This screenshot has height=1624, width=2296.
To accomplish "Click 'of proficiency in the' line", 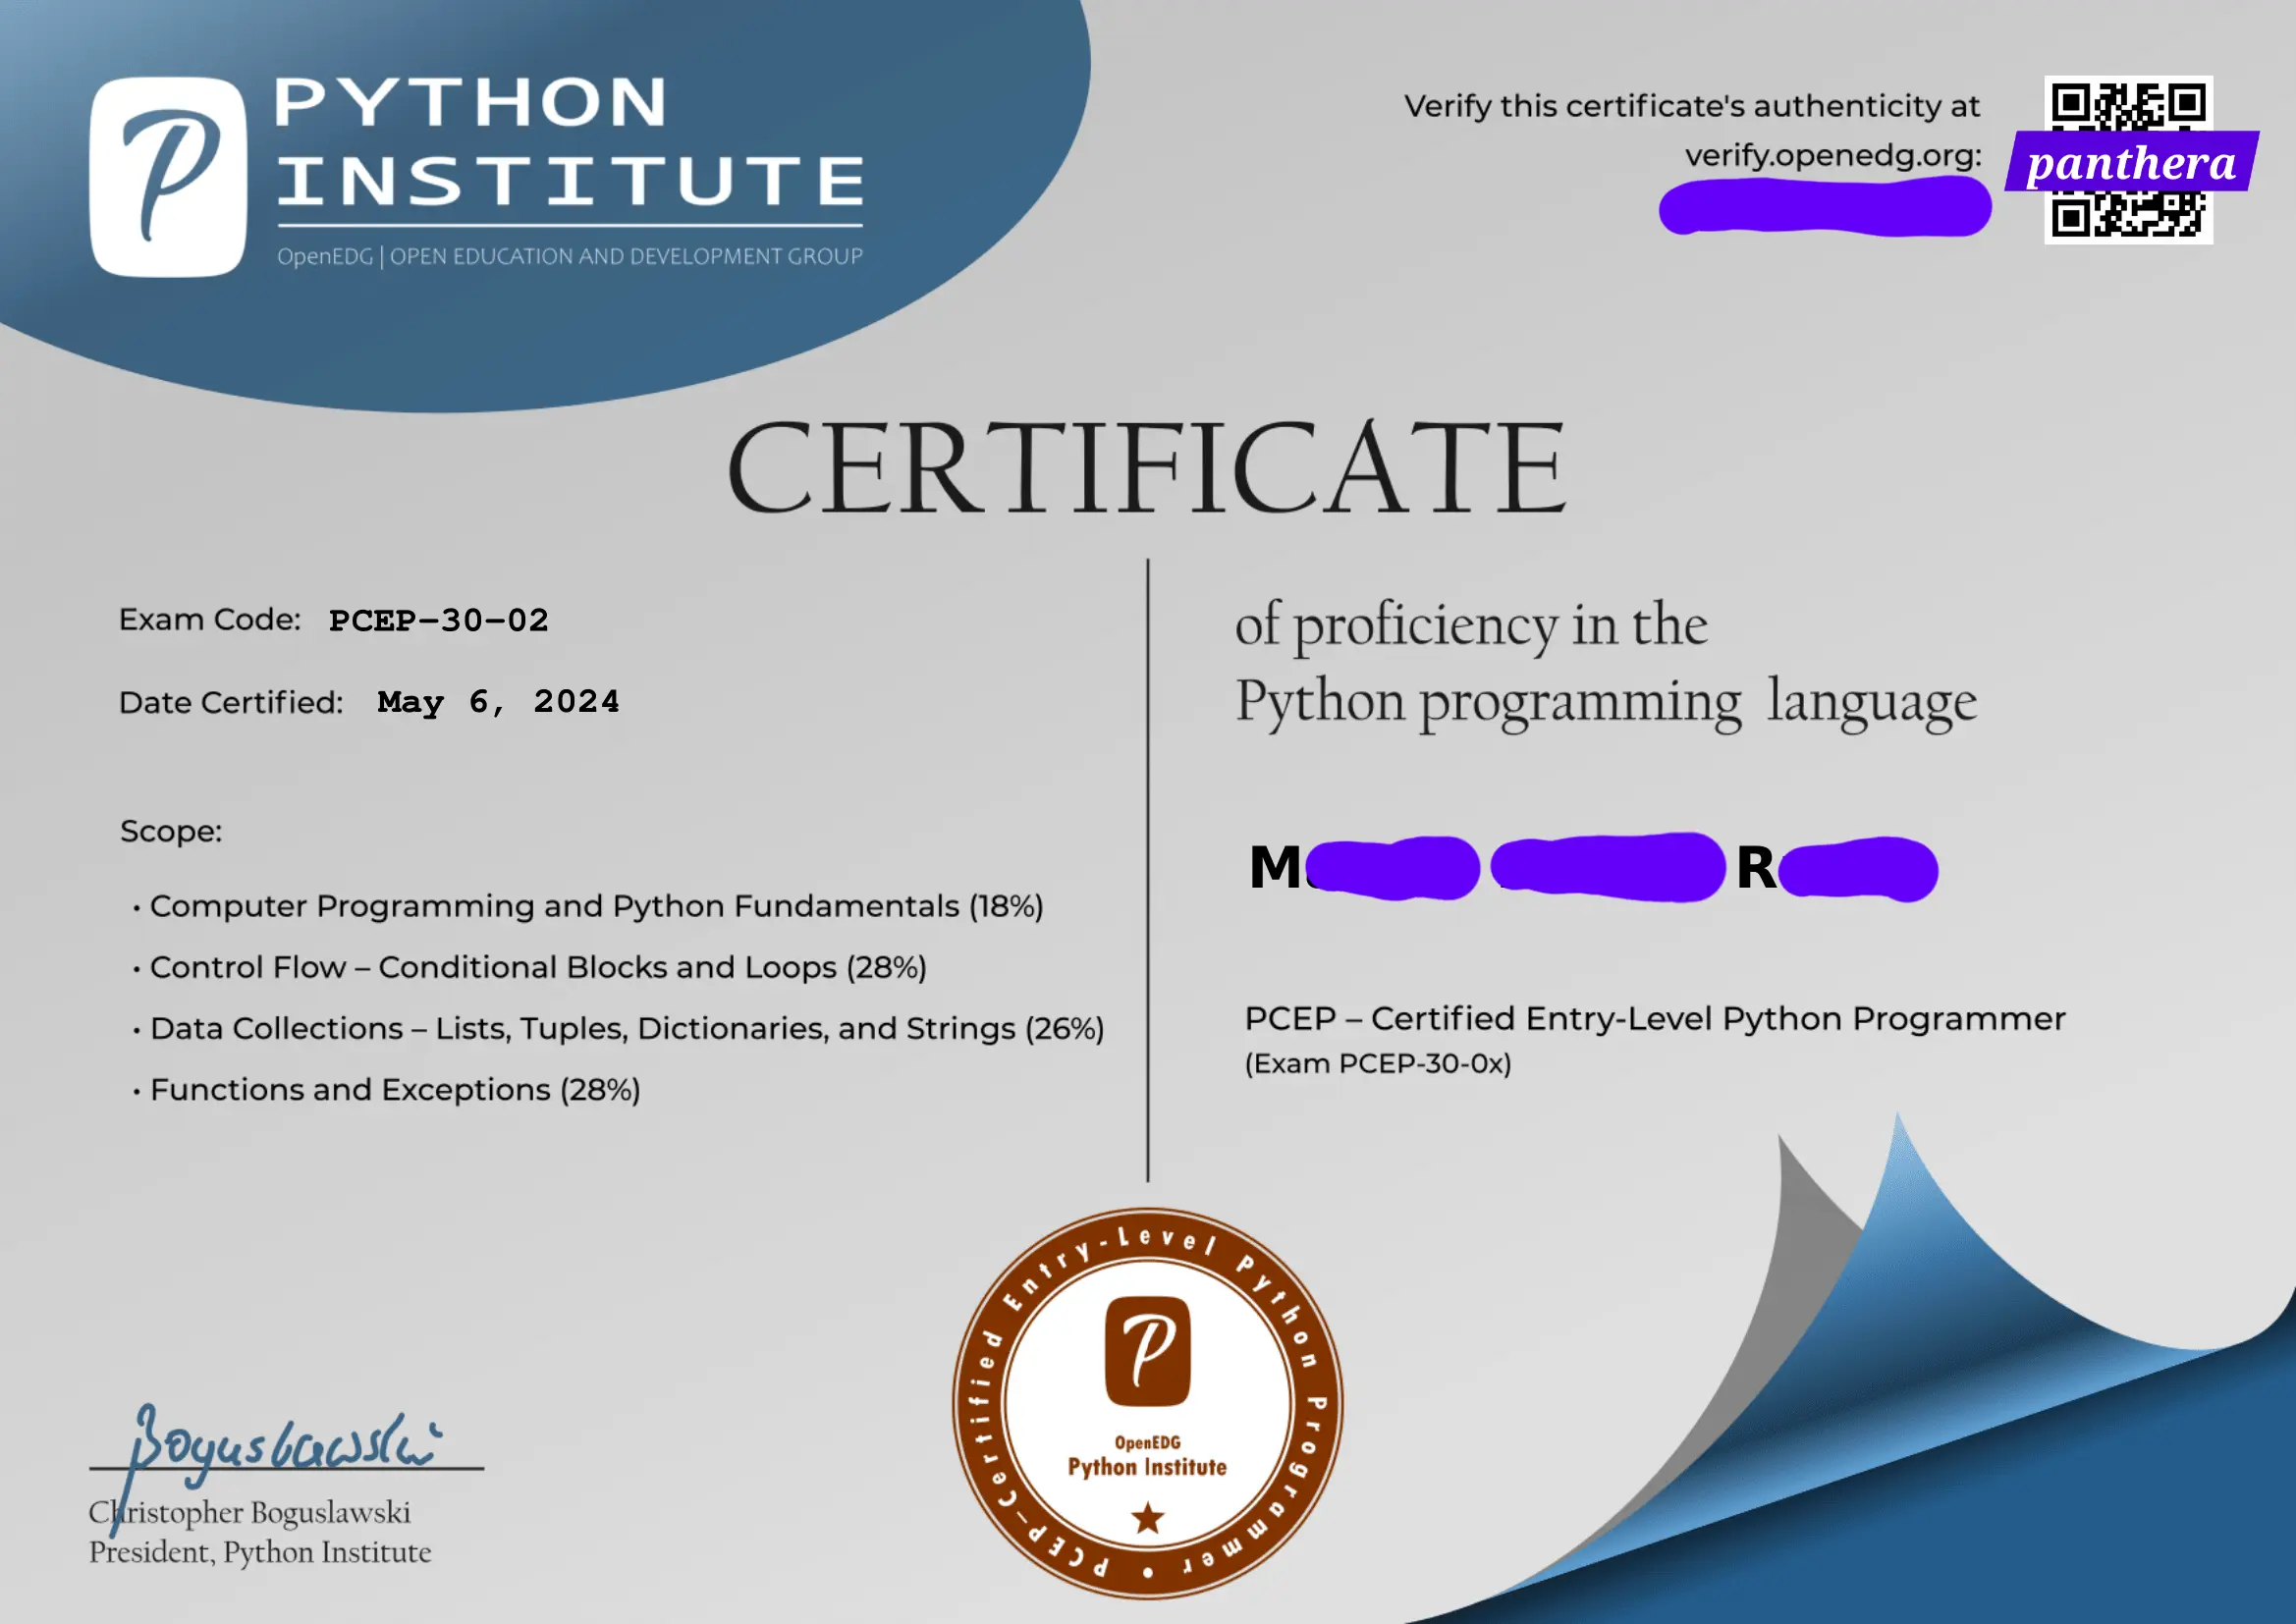I will (1471, 626).
